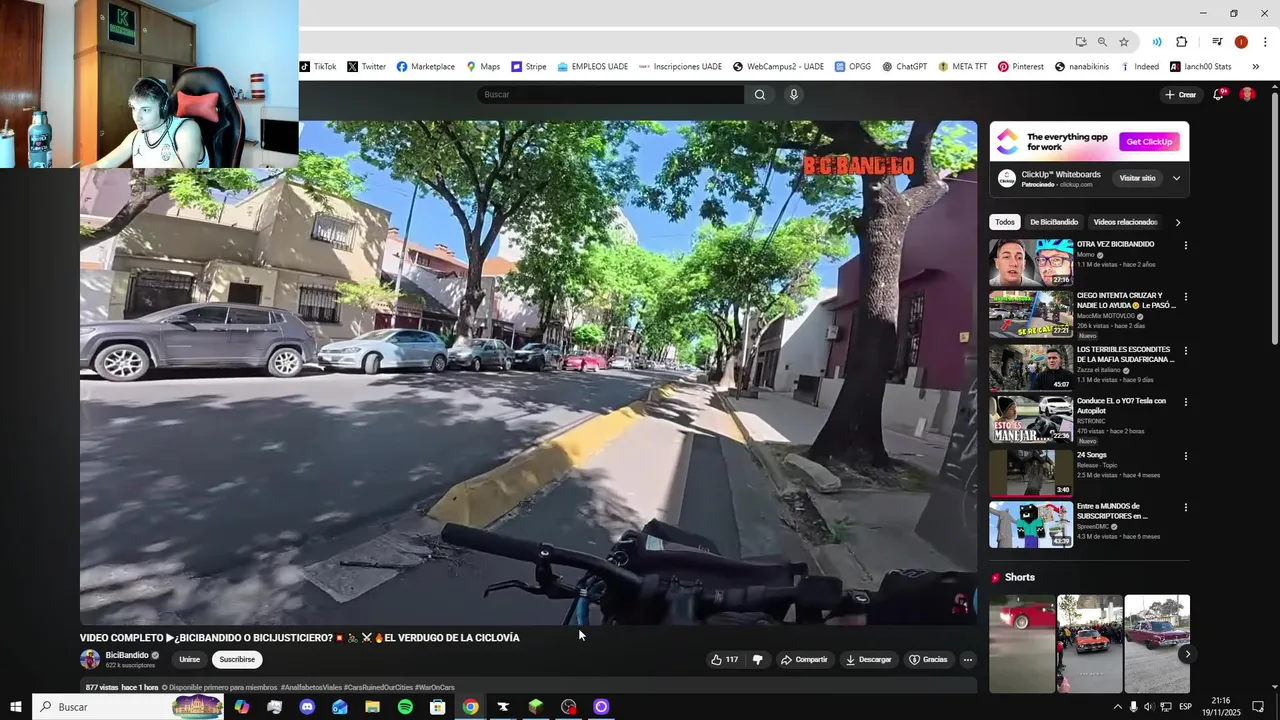
Task: Click the blue sound-wave extension icon
Action: tap(1157, 42)
